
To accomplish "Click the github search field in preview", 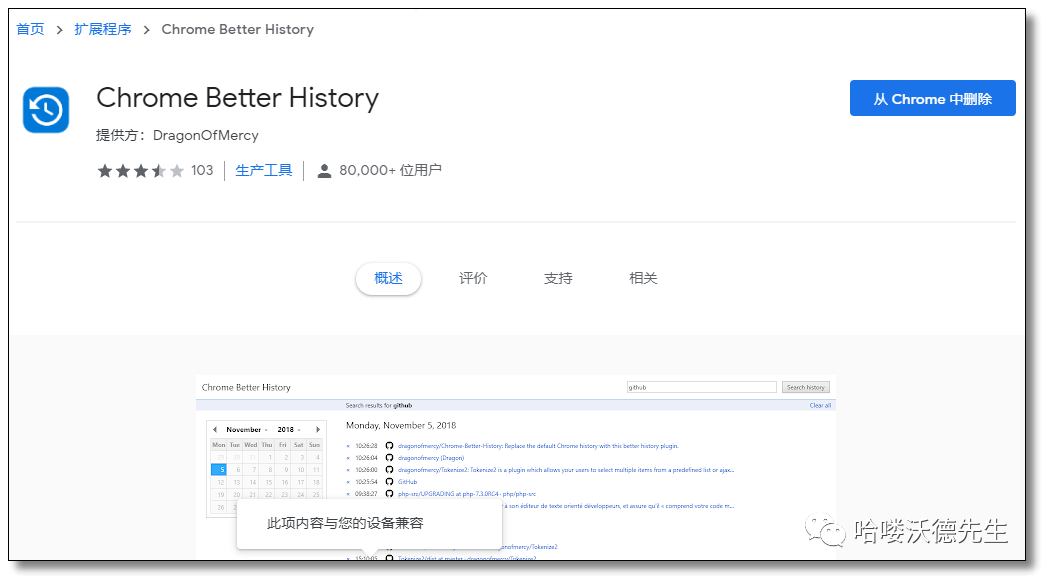I will click(x=702, y=387).
